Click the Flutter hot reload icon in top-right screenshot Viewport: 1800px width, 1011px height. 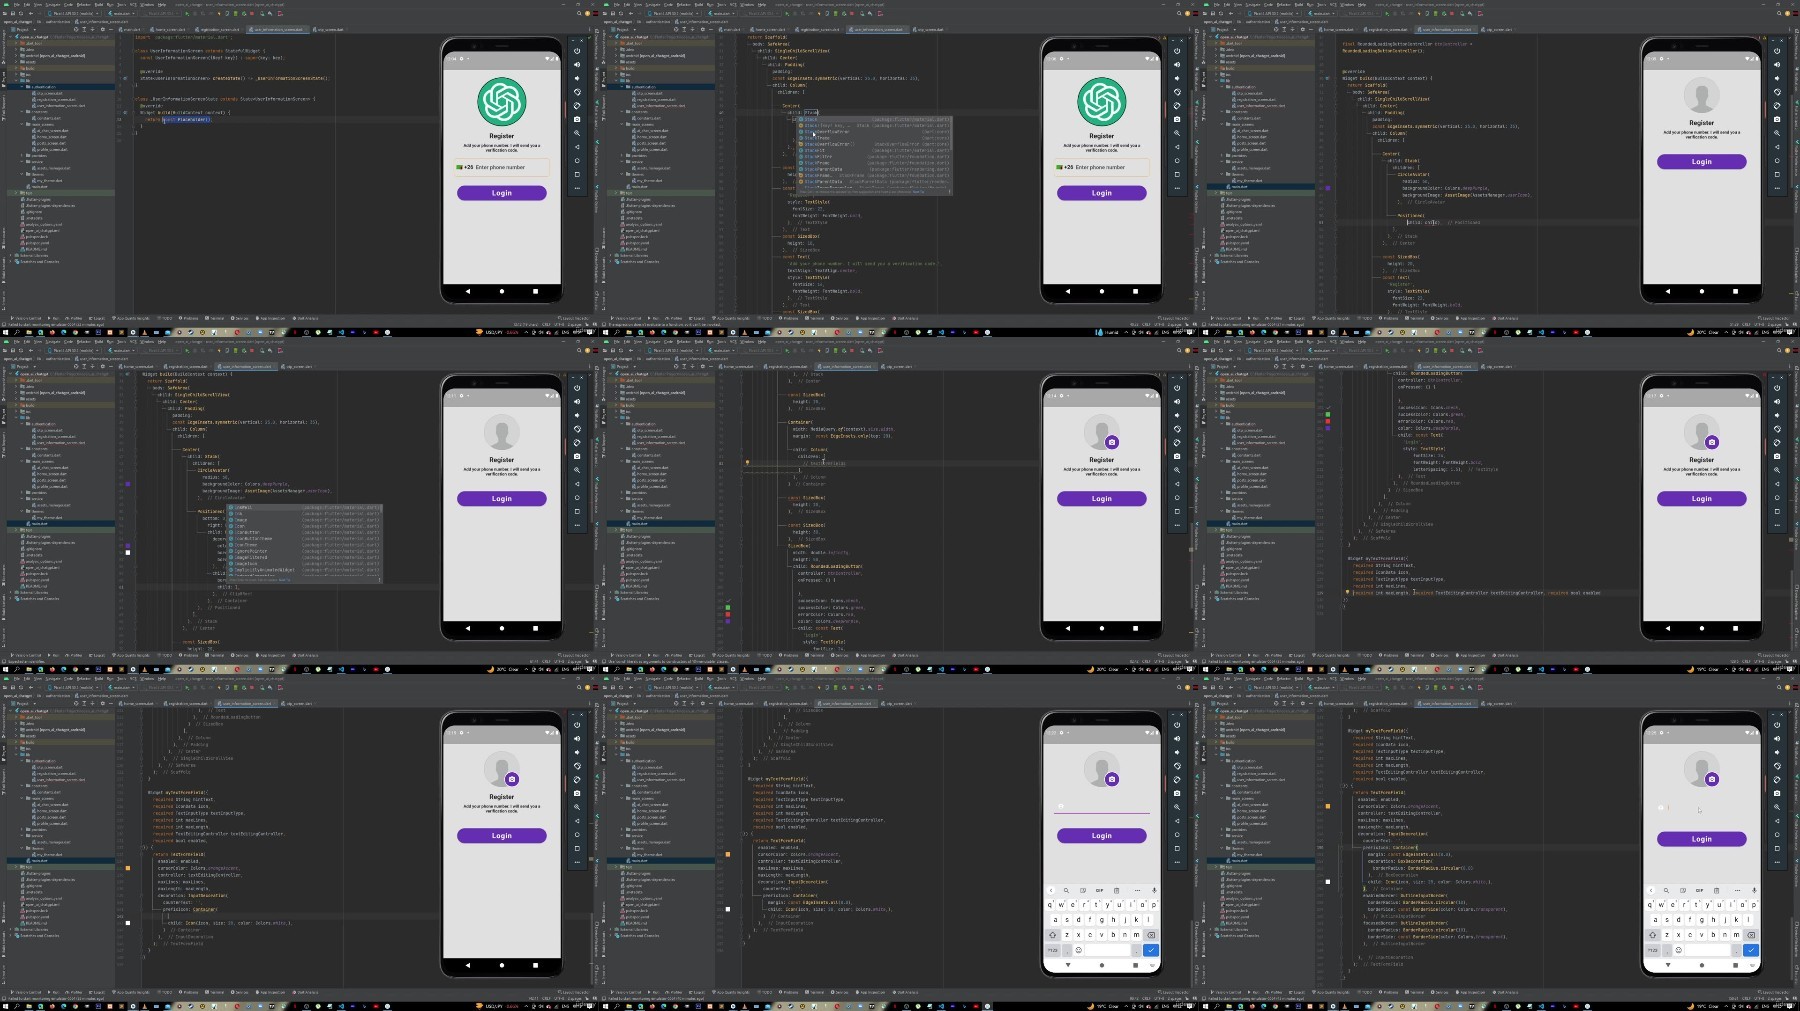click(x=1419, y=14)
